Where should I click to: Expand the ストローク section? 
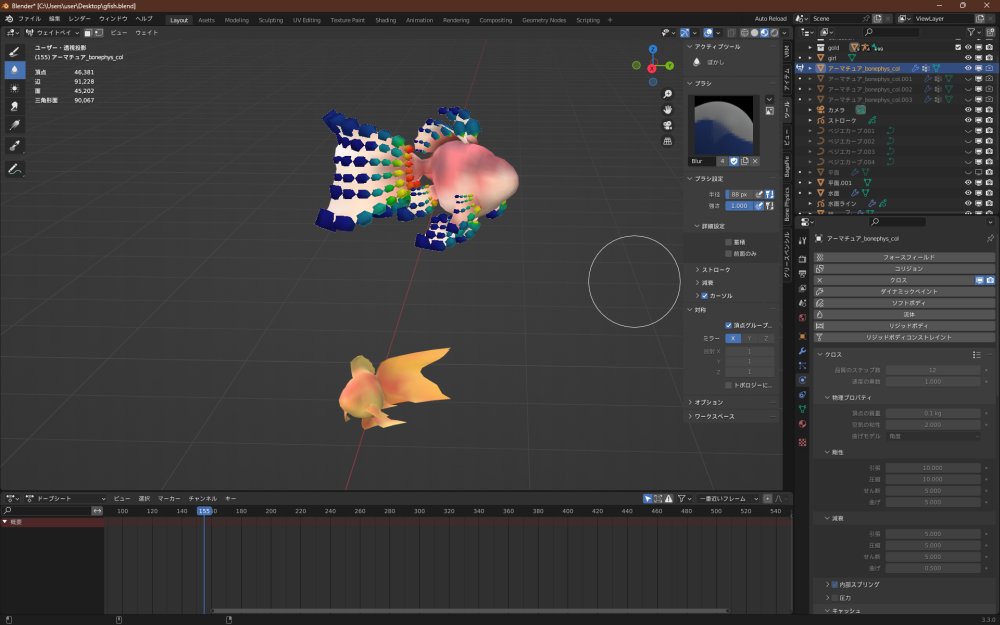715,269
